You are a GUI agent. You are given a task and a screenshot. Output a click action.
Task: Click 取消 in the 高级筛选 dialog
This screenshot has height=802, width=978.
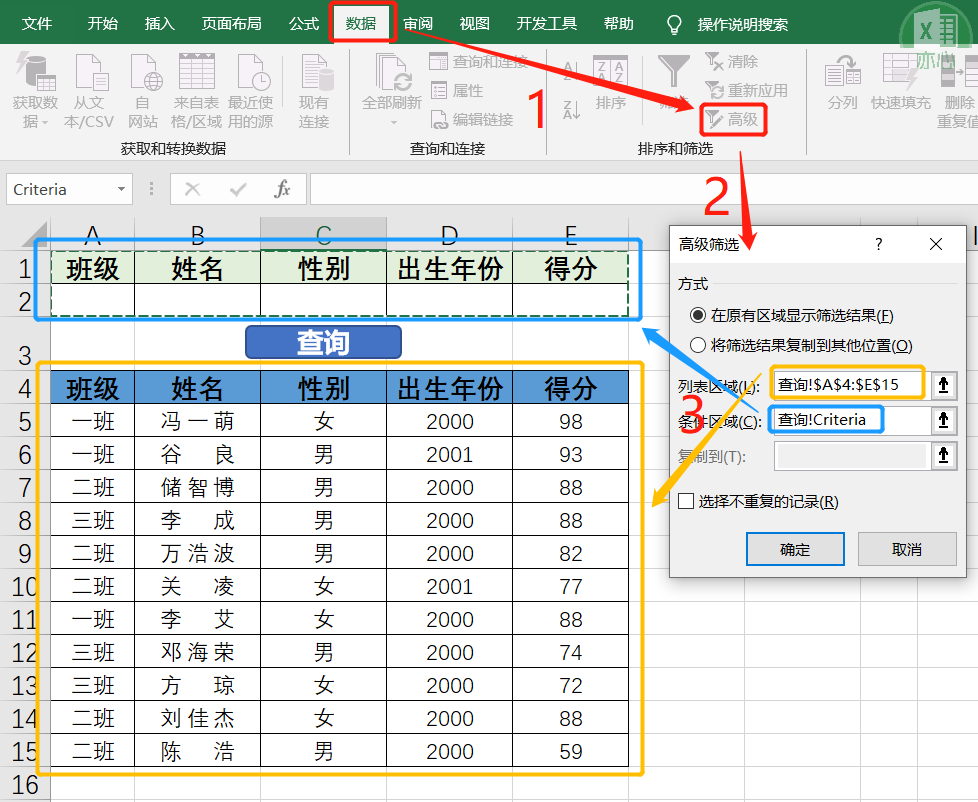point(907,549)
